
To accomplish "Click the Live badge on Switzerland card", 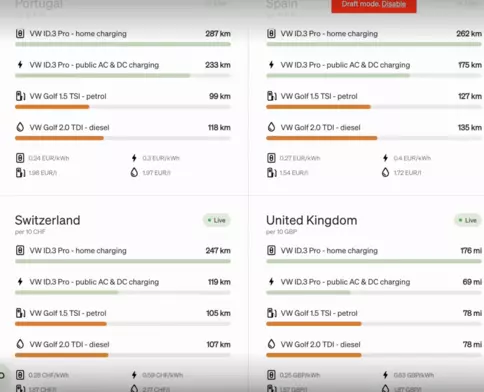I will click(x=217, y=220).
